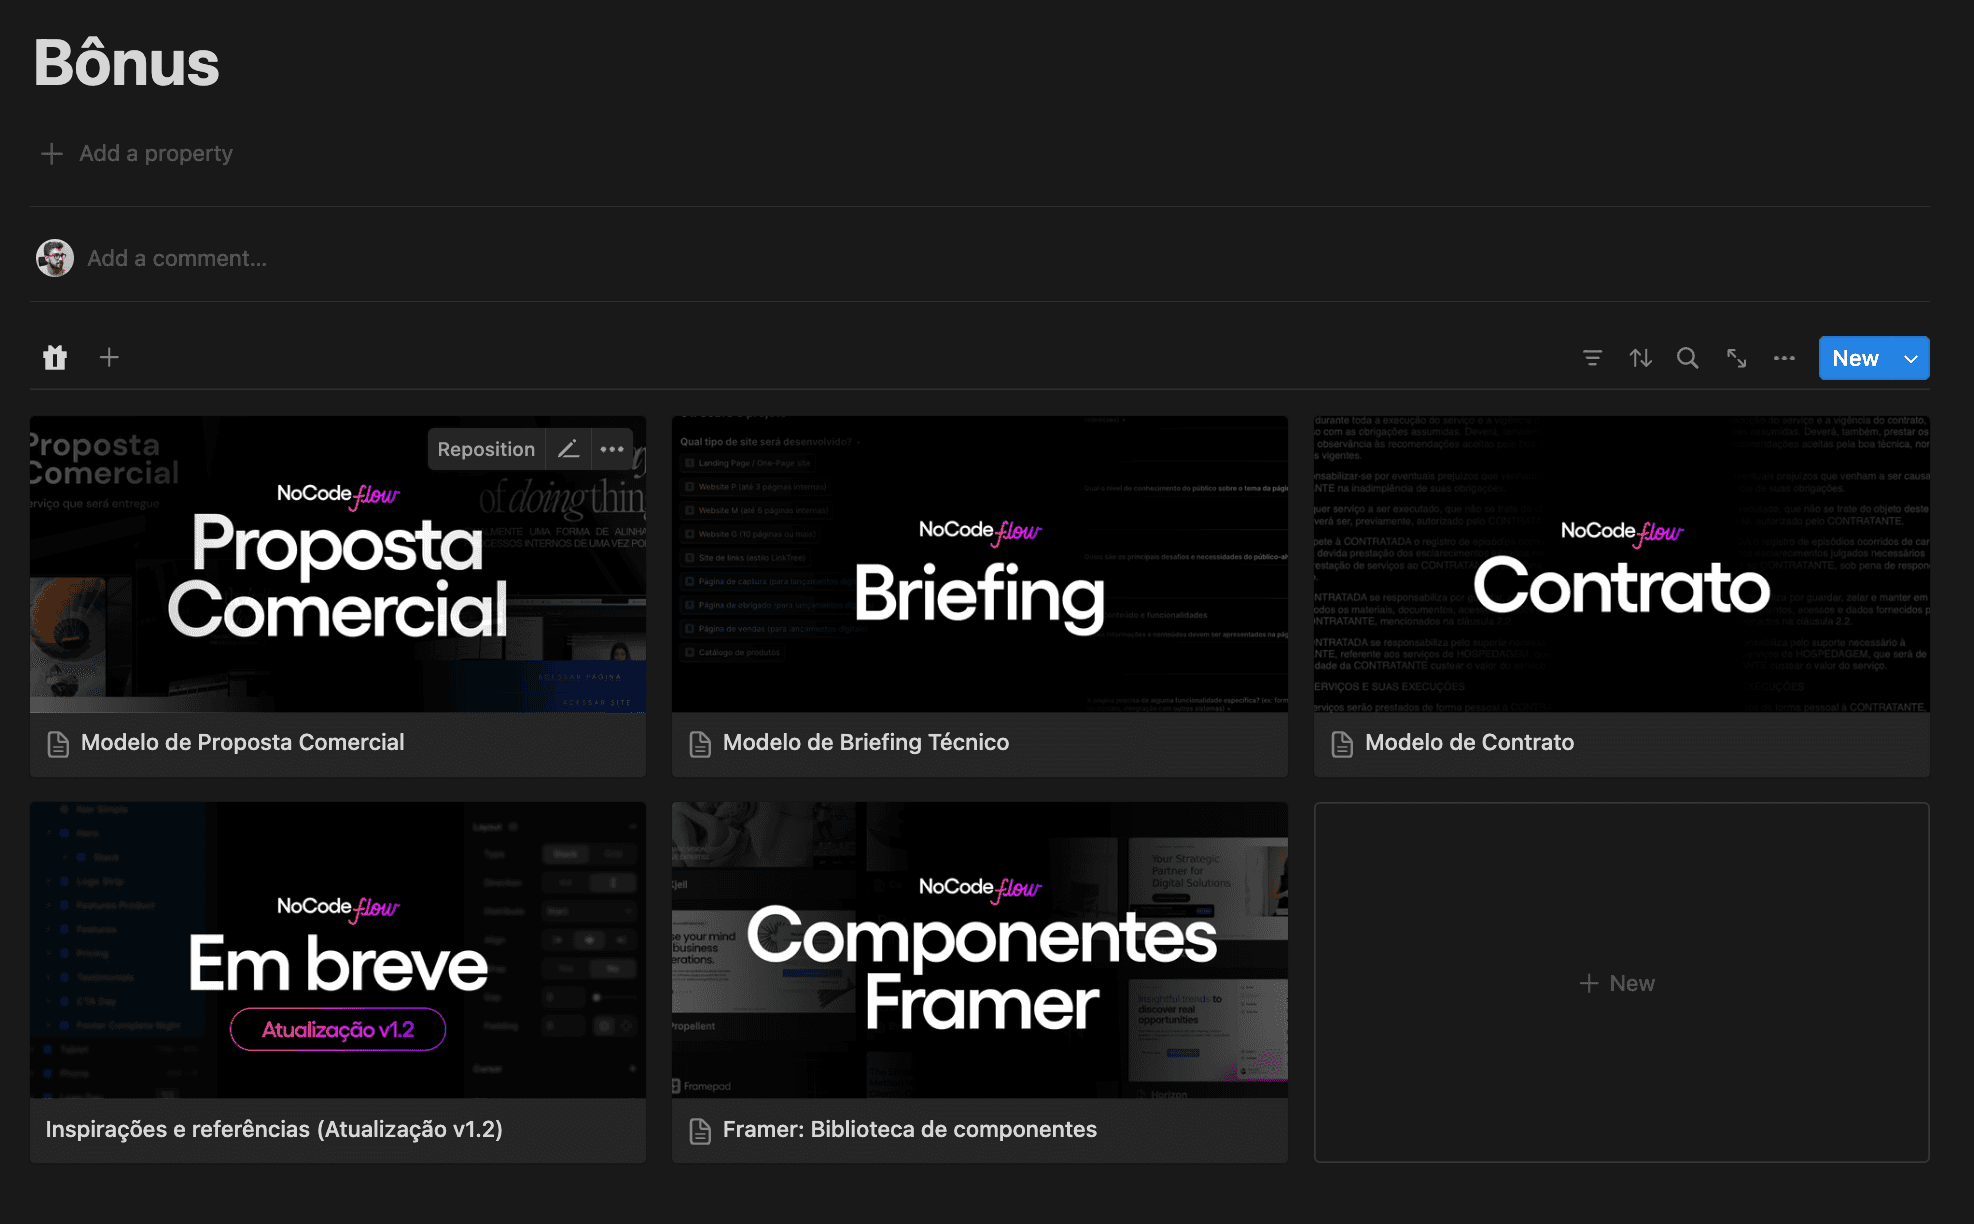Open search with the magnifier icon
This screenshot has width=1974, height=1224.
(x=1688, y=358)
